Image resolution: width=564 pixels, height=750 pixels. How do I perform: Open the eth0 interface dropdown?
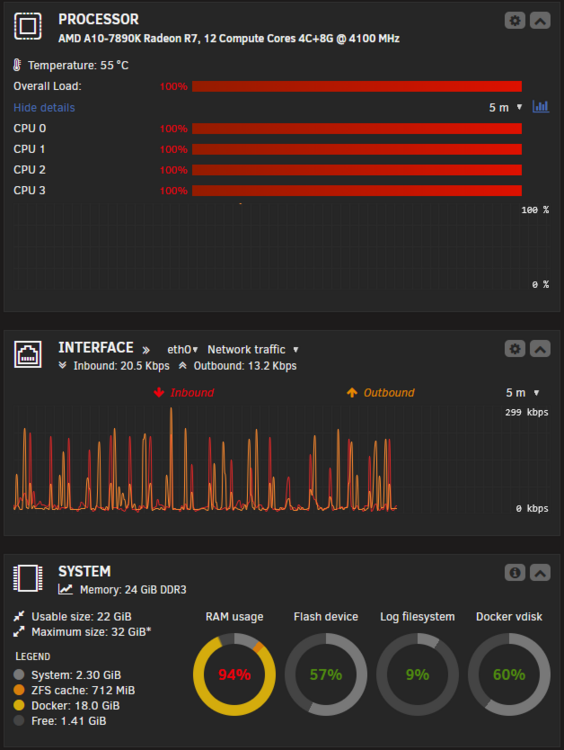point(182,350)
